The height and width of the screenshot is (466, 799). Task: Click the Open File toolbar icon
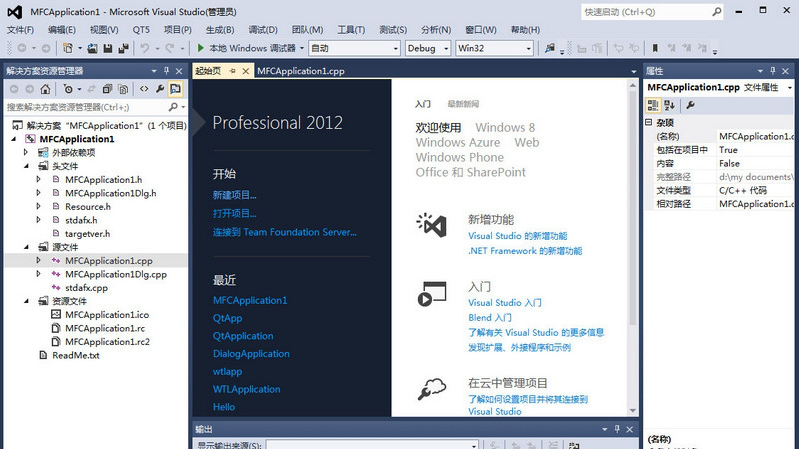92,48
